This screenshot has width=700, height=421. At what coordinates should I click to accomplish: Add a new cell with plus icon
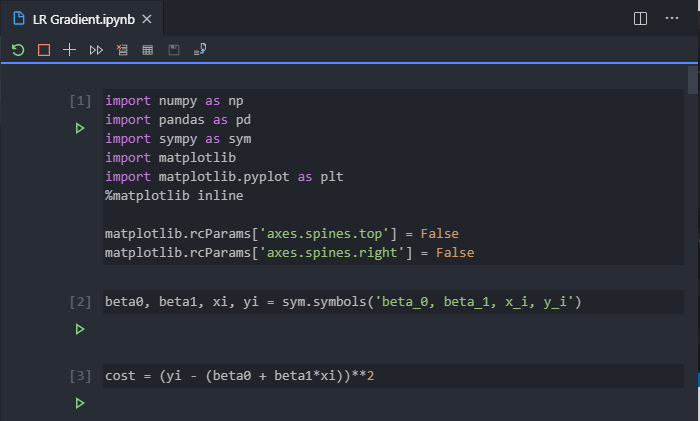tap(69, 49)
